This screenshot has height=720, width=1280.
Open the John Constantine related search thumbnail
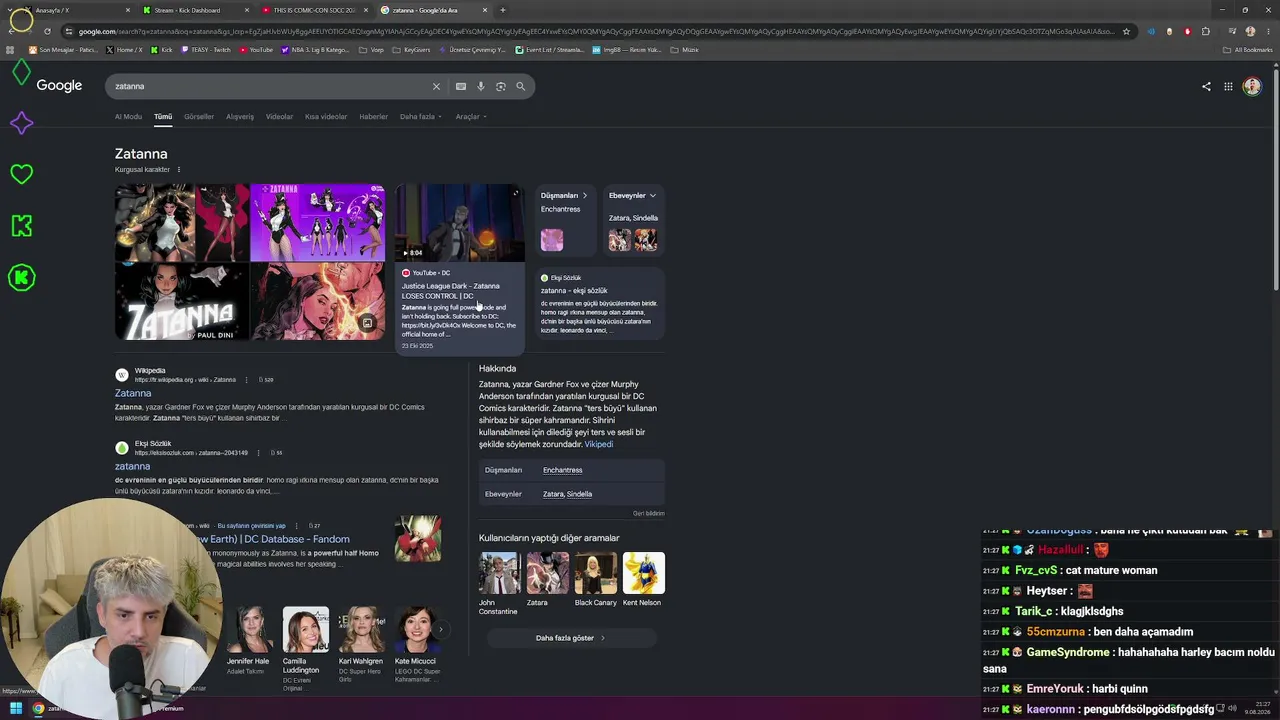(499, 573)
